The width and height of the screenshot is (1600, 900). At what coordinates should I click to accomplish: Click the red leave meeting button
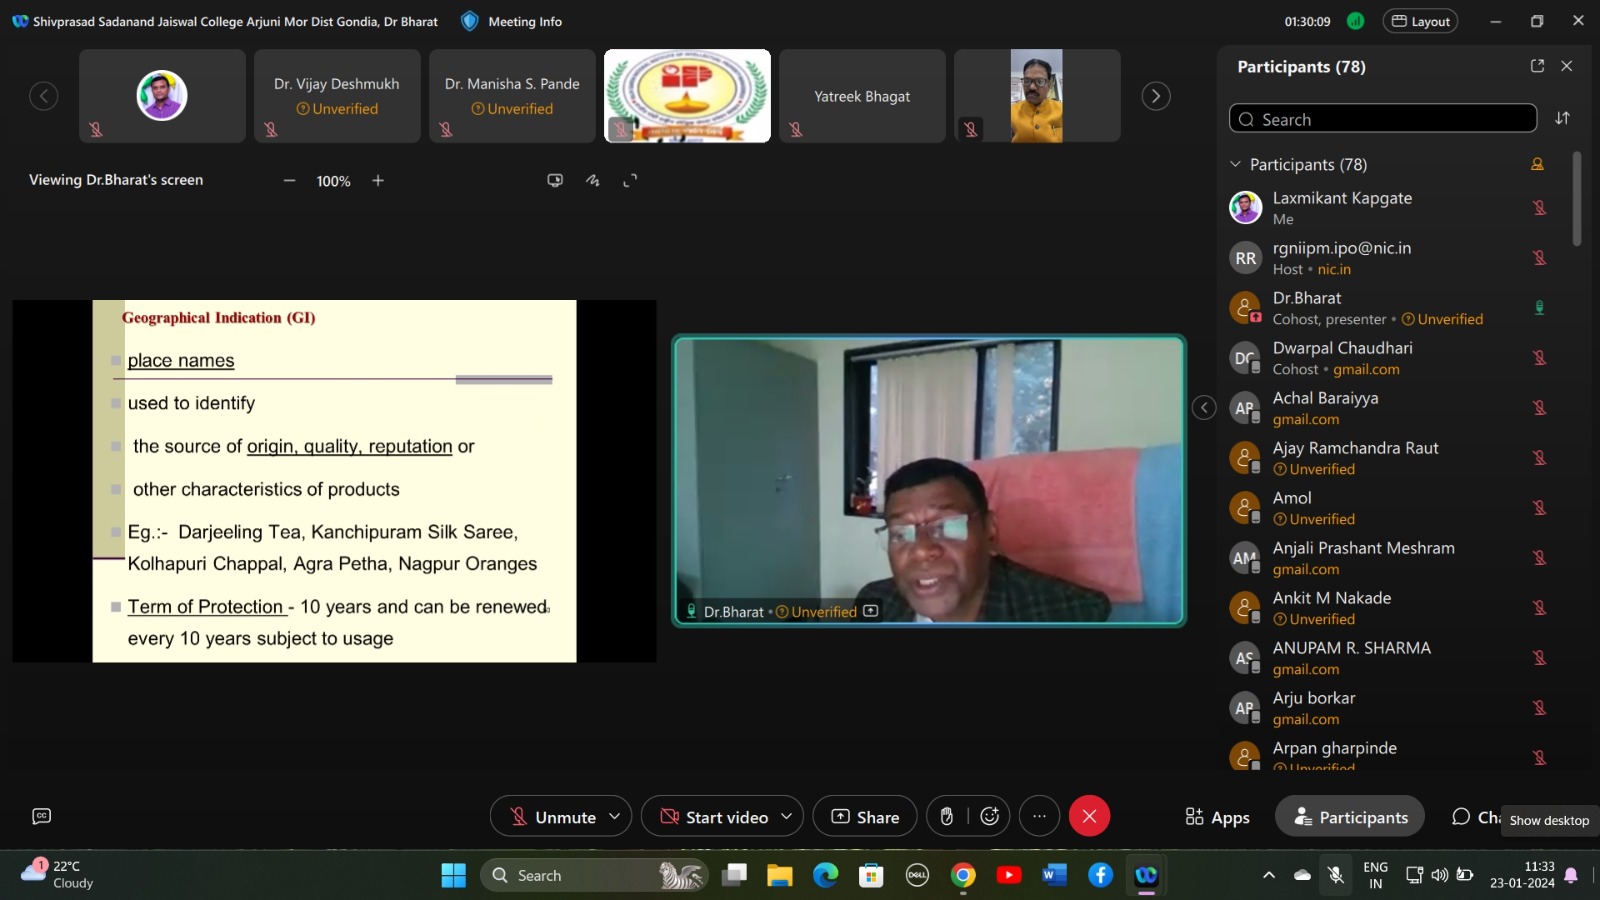[1089, 817]
